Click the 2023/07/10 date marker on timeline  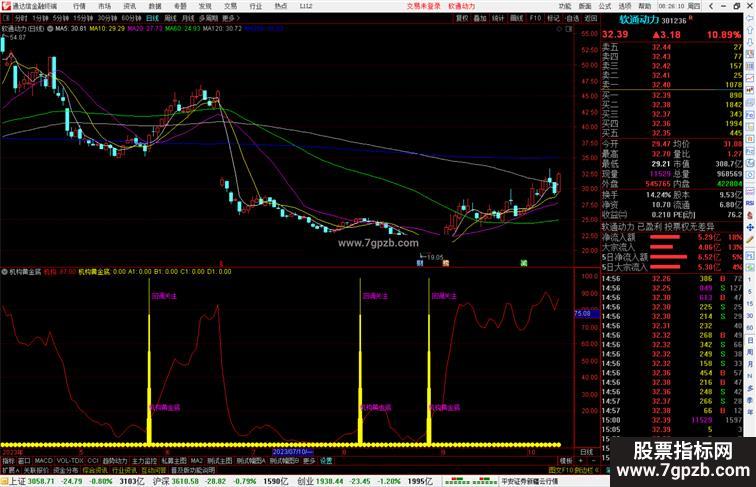pos(293,452)
